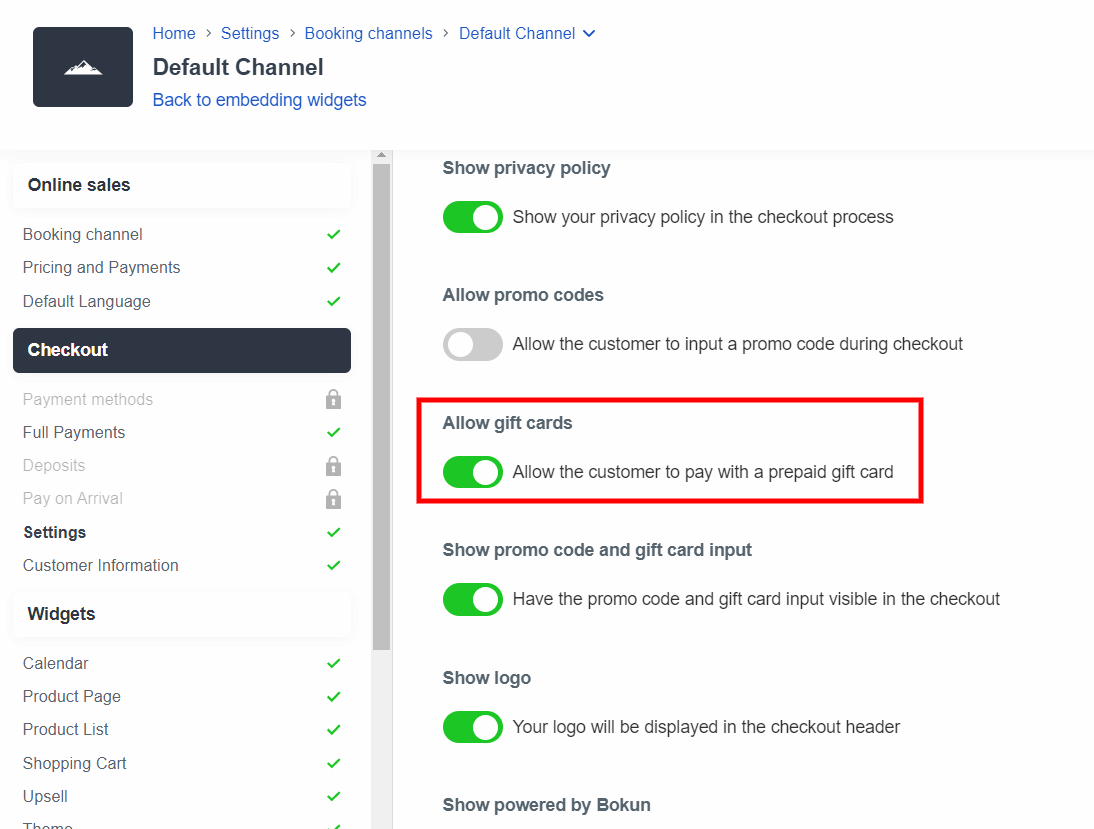Click the locked Deposits item
Image resolution: width=1094 pixels, height=829 pixels.
(54, 465)
